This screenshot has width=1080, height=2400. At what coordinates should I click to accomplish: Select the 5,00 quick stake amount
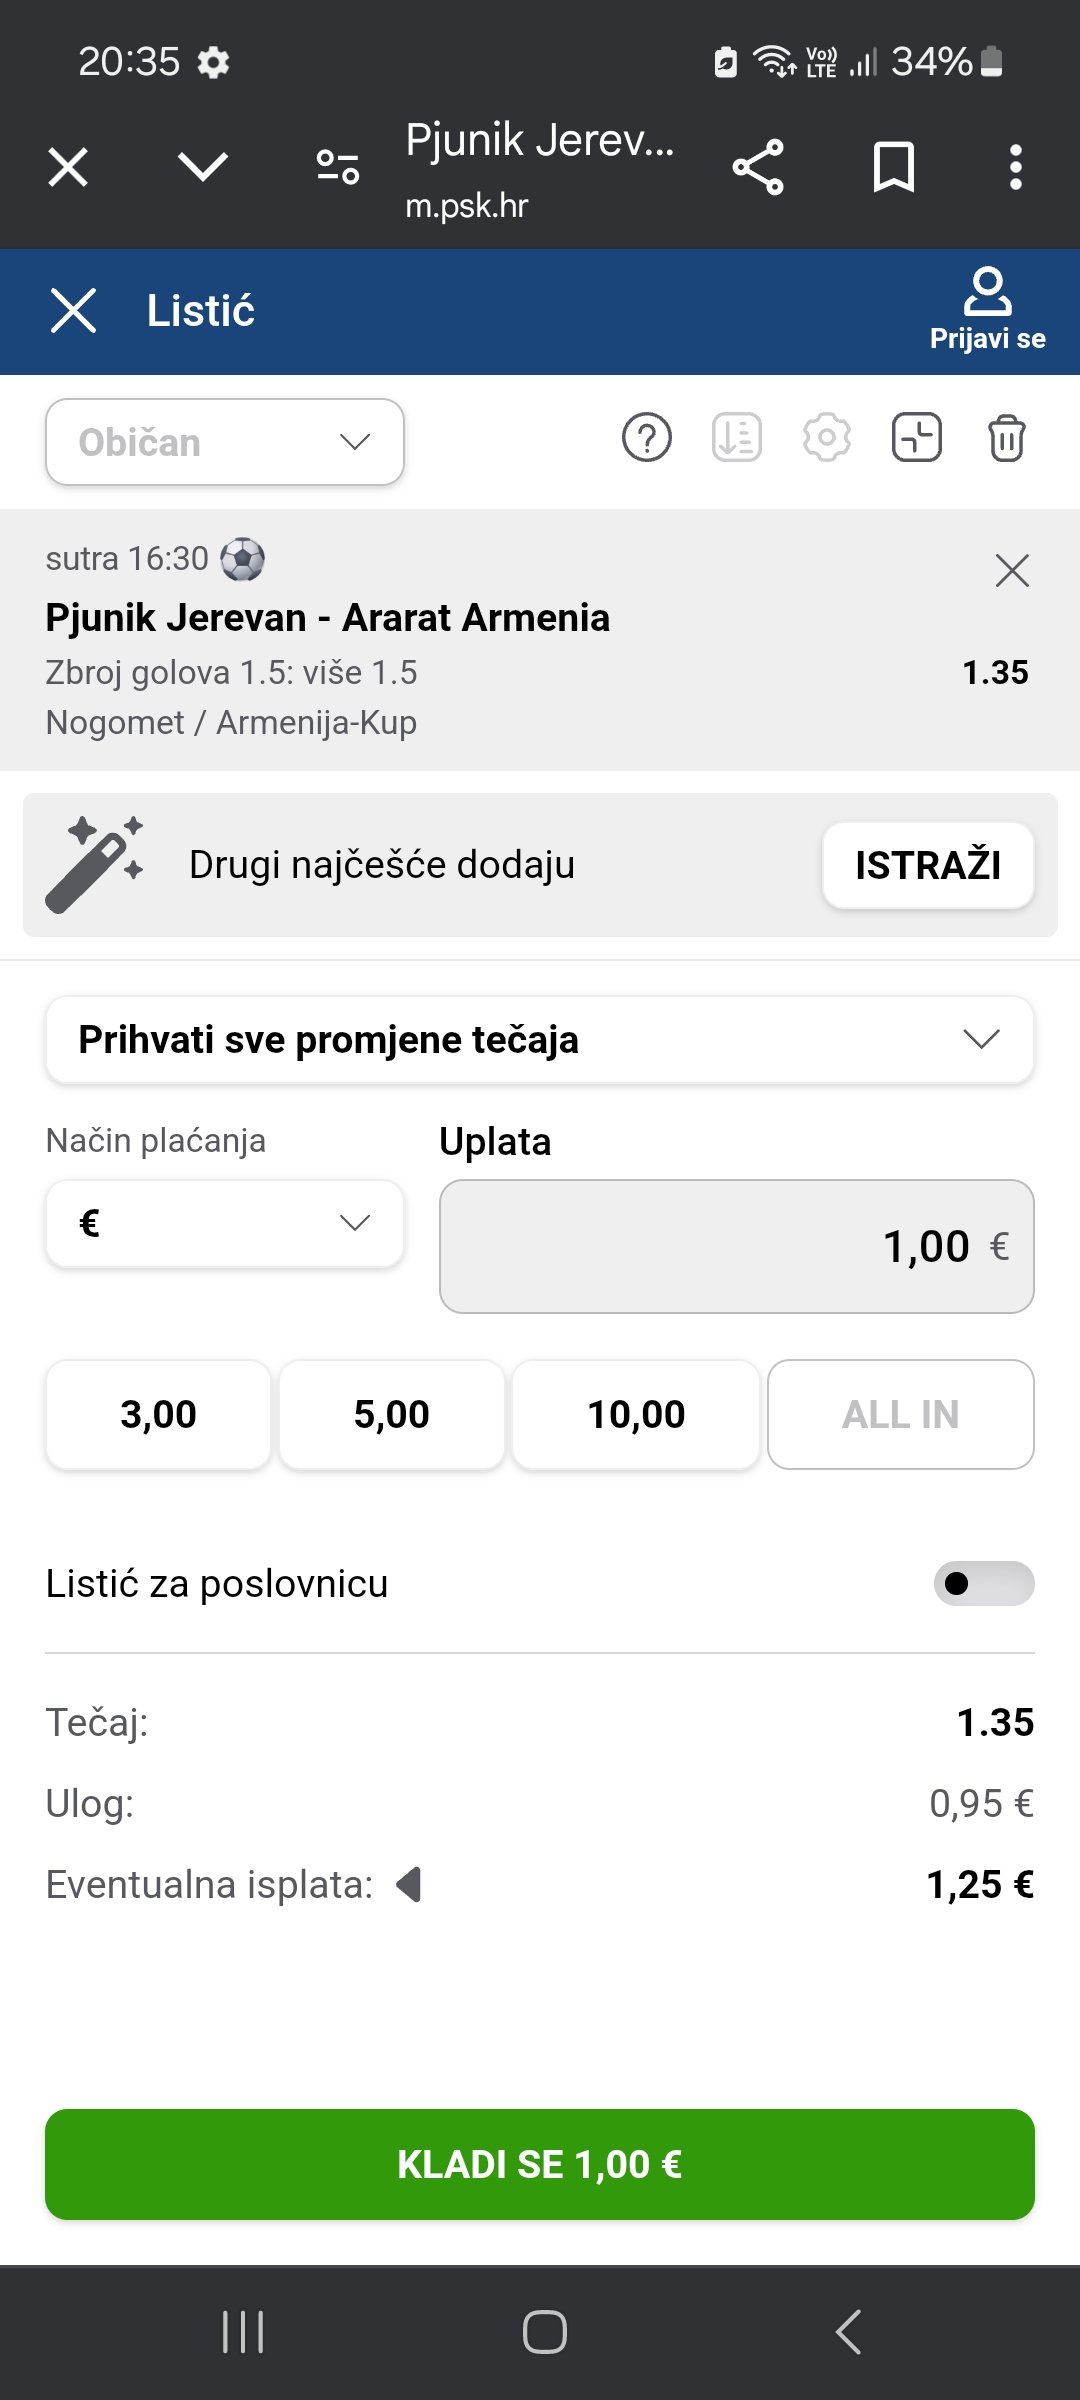coord(391,1414)
